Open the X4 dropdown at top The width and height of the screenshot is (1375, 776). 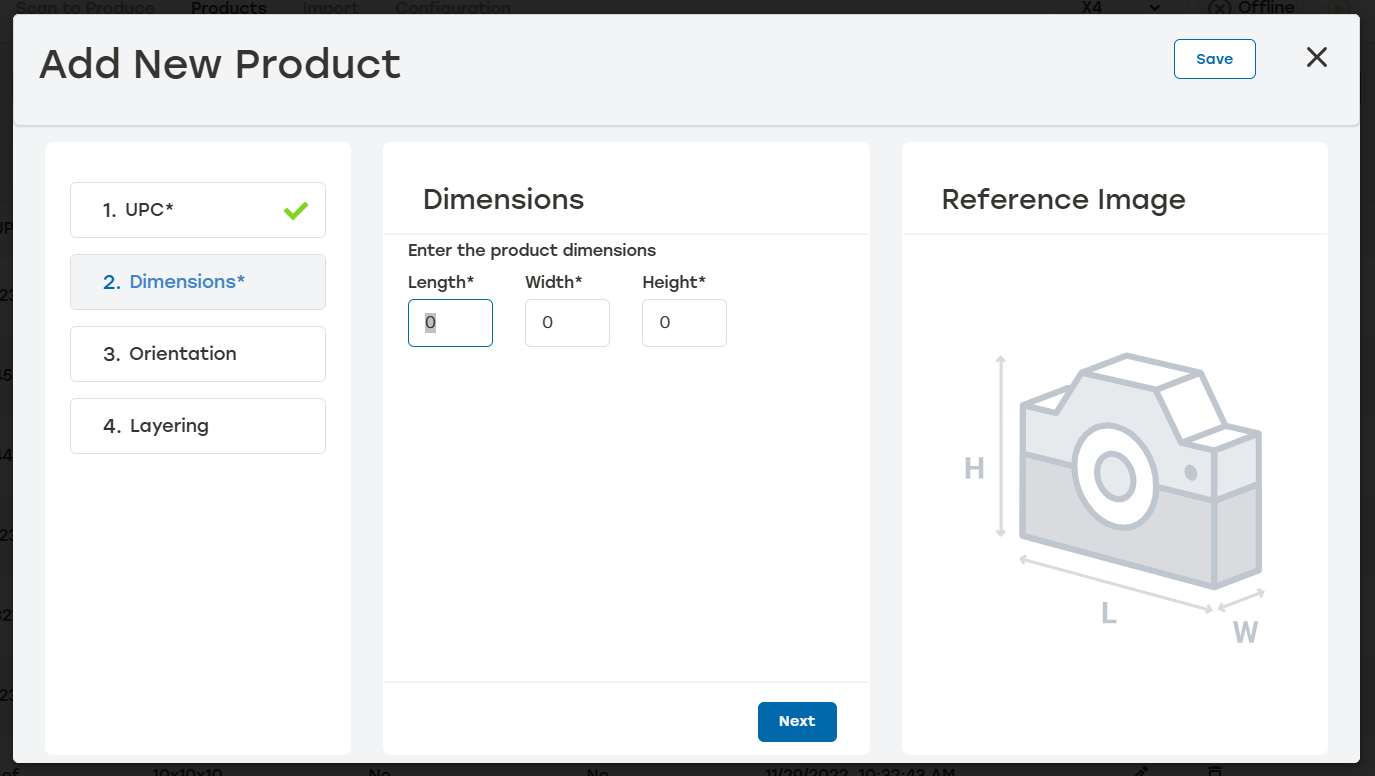(x=1110, y=8)
